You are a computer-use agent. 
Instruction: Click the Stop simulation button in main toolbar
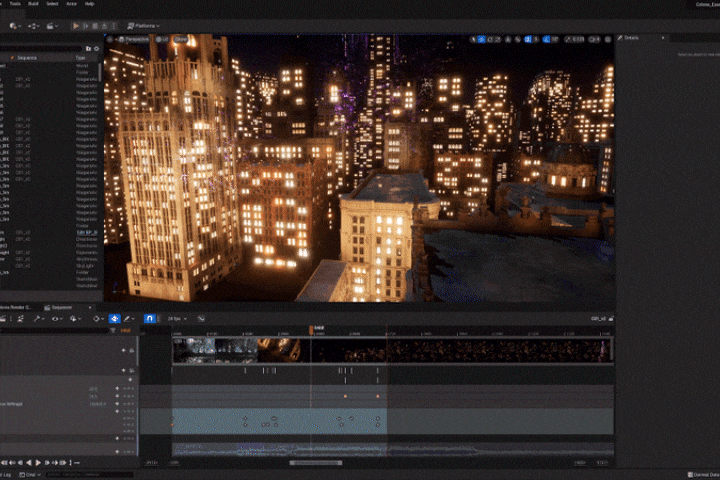pyautogui.click(x=95, y=26)
